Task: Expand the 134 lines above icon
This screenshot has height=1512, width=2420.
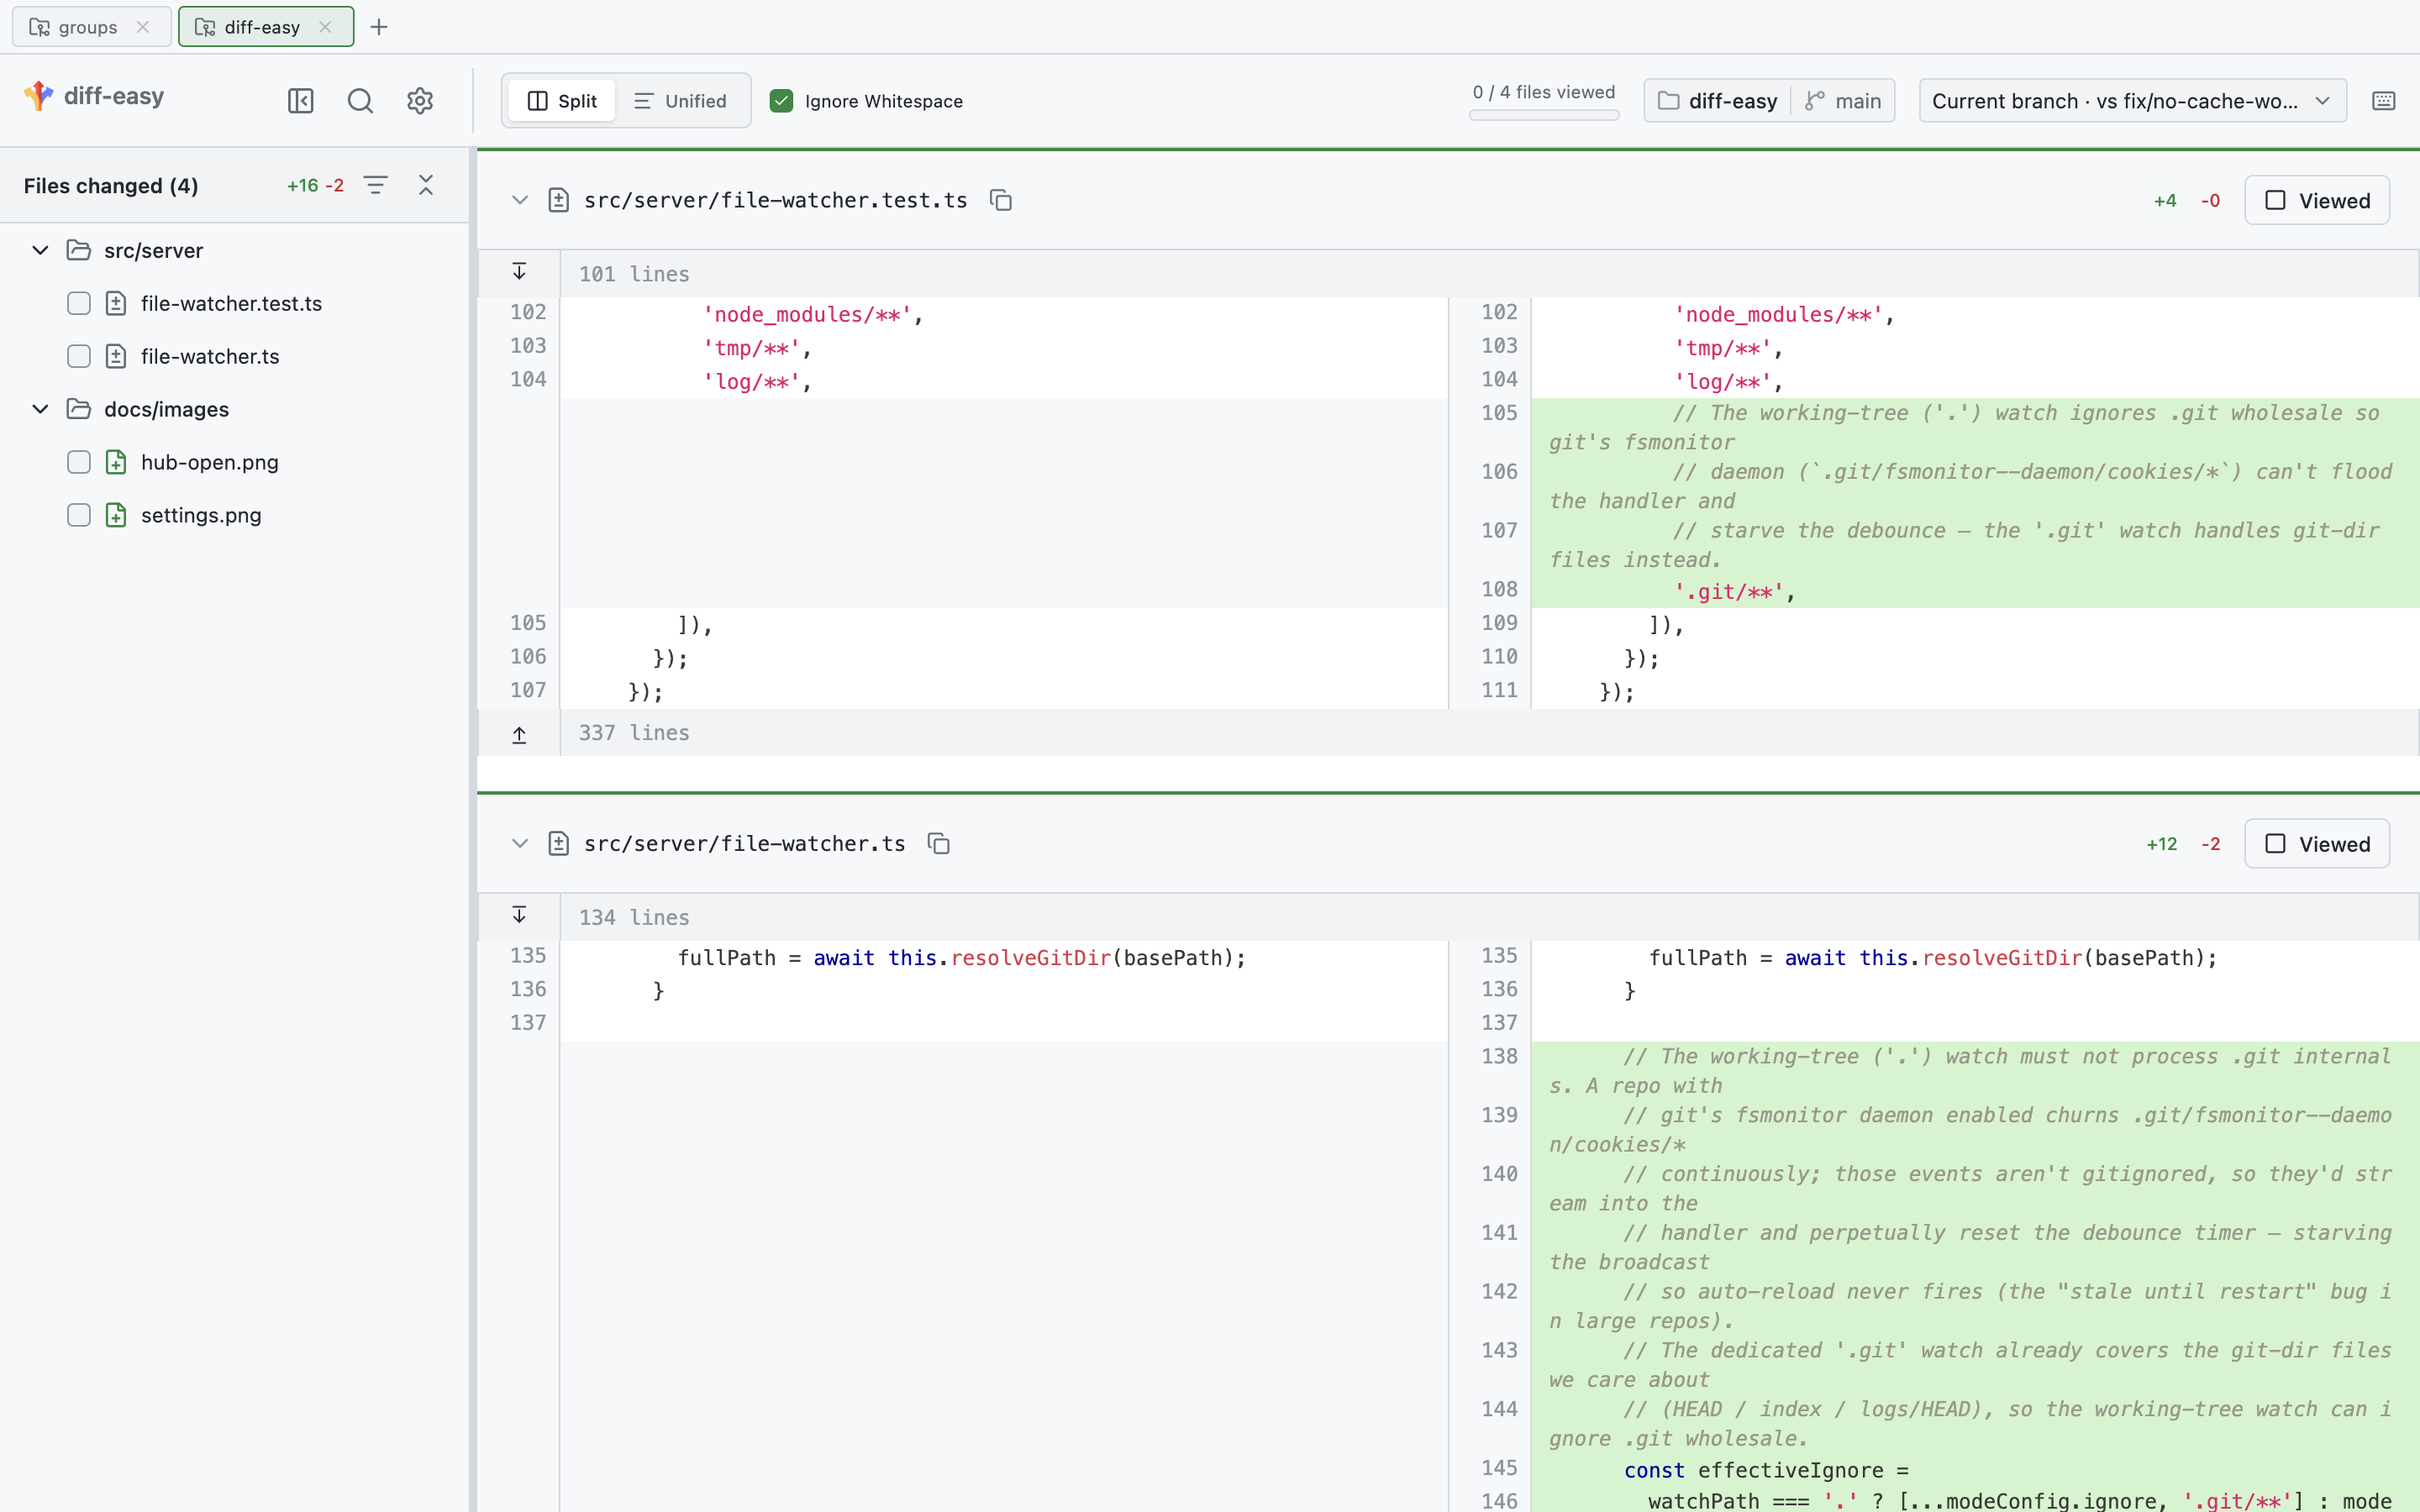Action: pyautogui.click(x=519, y=915)
